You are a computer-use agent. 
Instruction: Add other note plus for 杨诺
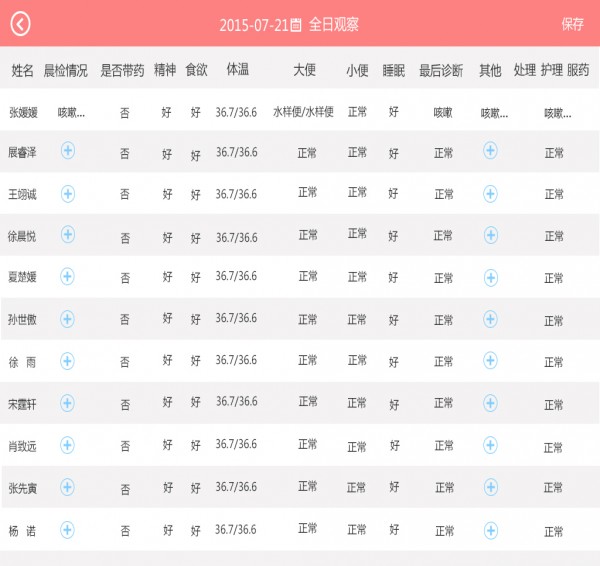pyautogui.click(x=490, y=529)
